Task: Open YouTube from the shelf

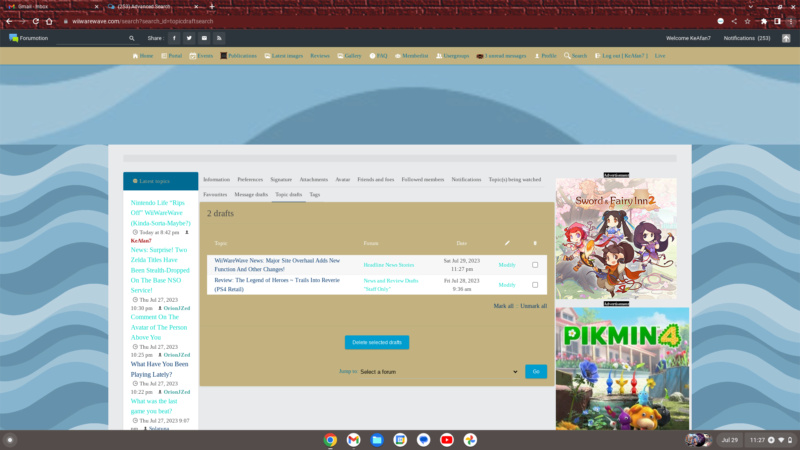Action: [x=446, y=440]
